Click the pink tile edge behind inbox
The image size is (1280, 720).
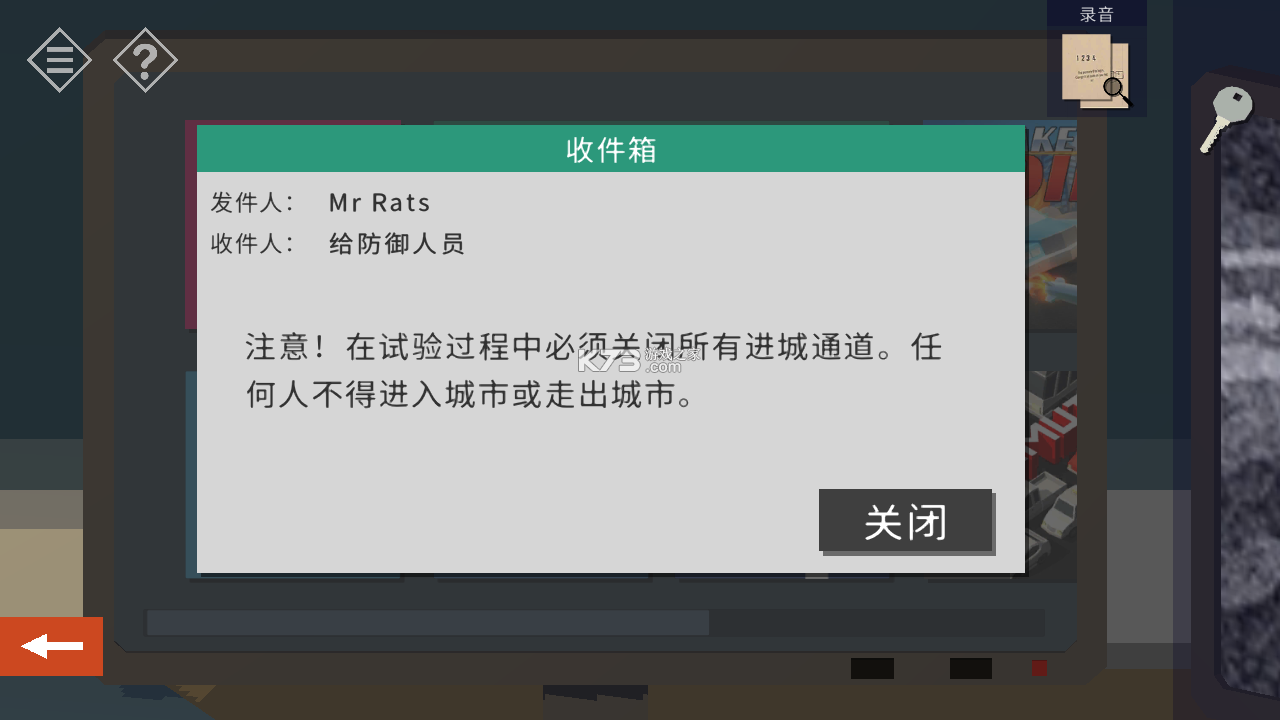click(x=191, y=225)
